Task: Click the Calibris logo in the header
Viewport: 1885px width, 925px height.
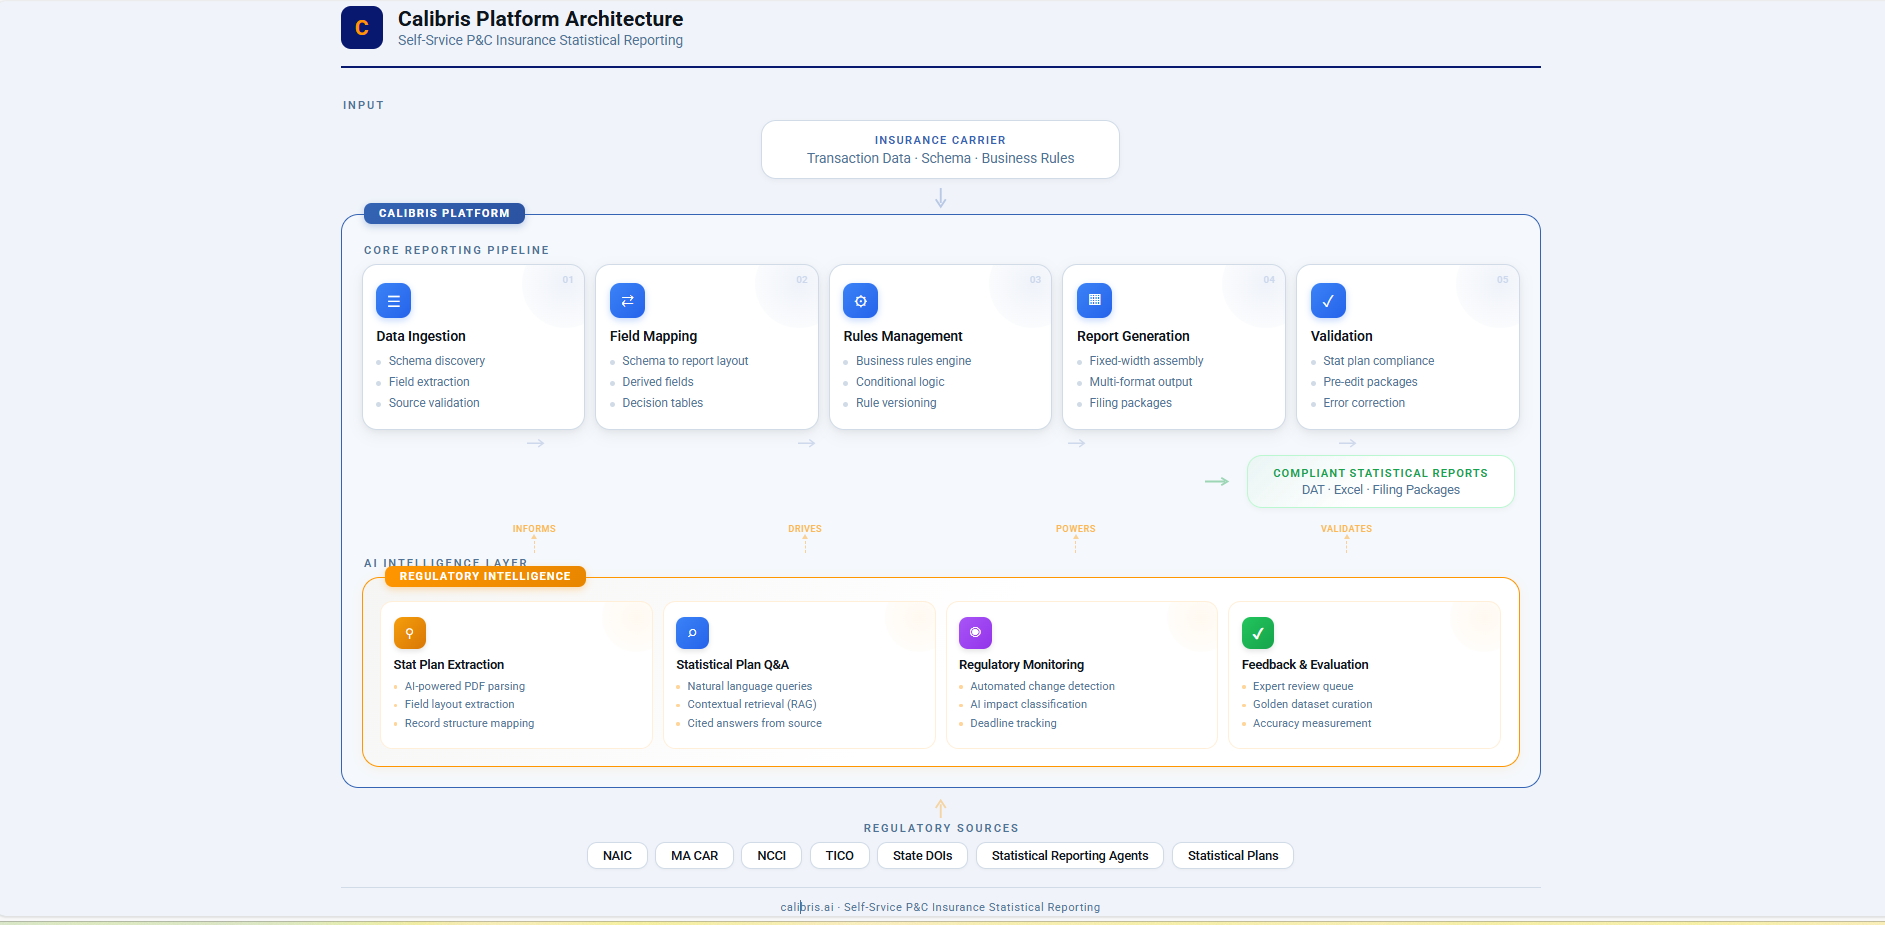Action: (361, 27)
